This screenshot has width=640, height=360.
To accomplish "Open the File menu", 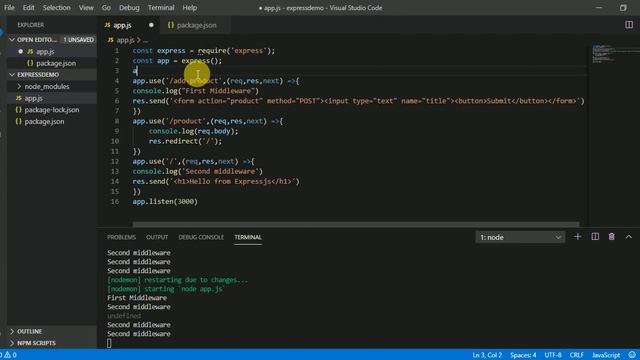I will tap(9, 7).
